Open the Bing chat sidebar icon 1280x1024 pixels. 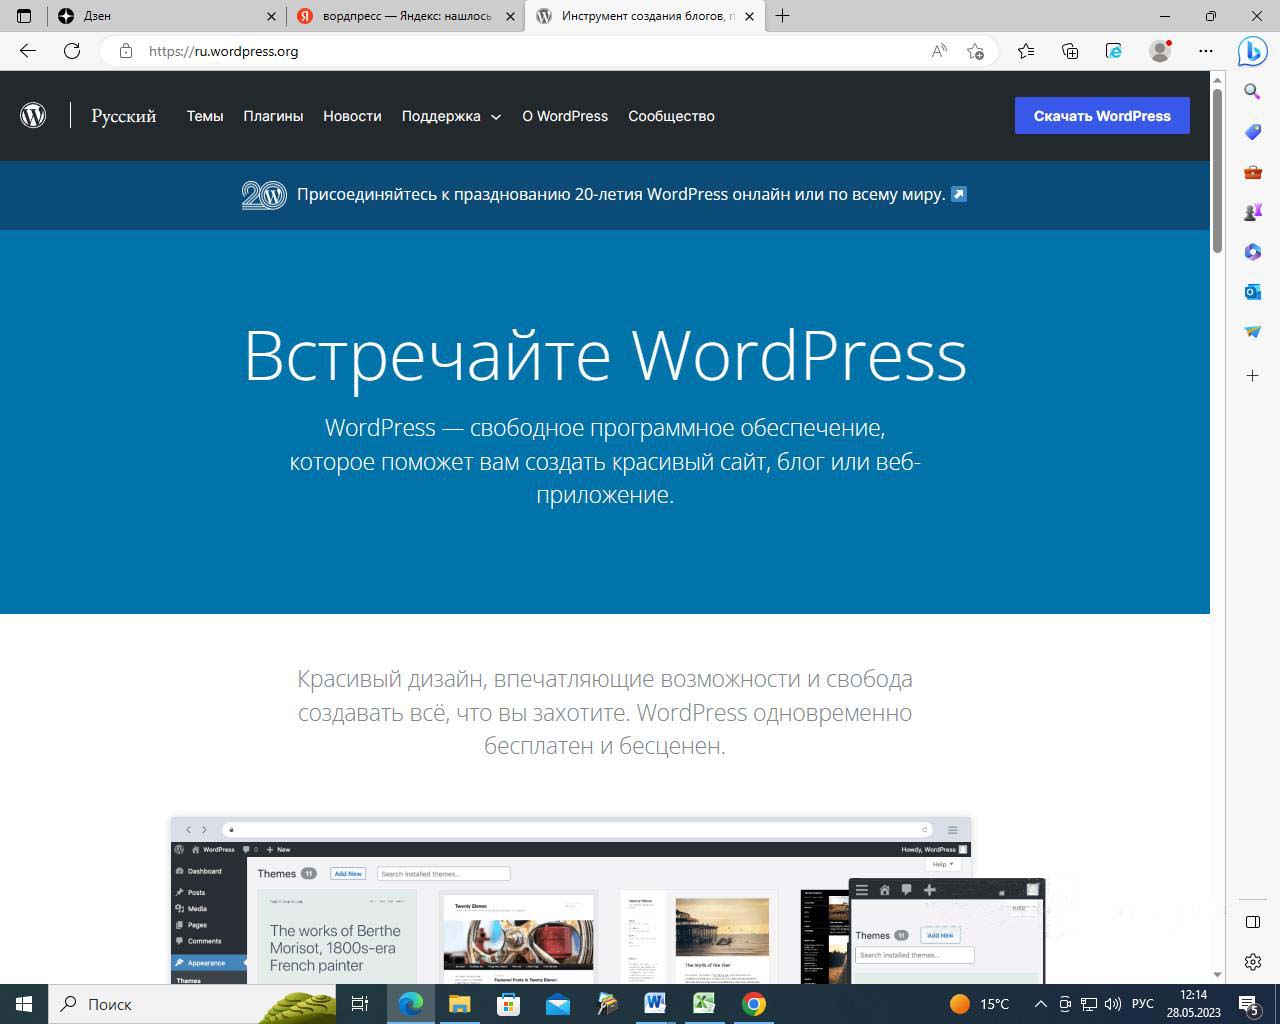1252,51
